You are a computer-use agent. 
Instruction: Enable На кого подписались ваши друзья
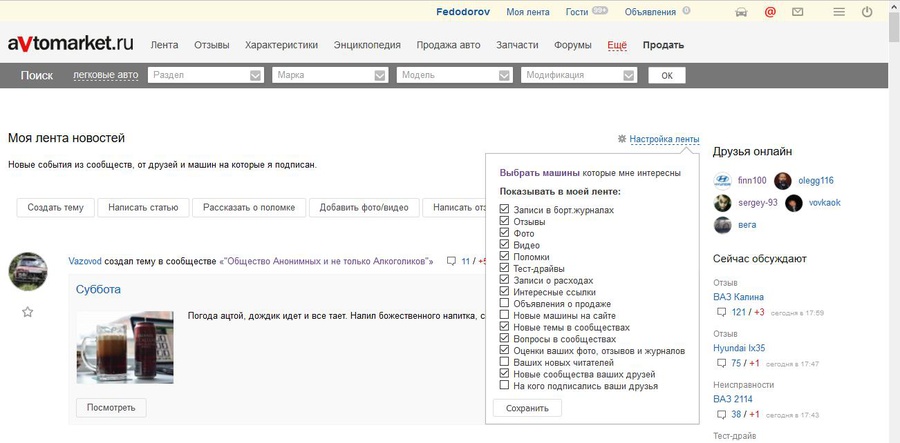click(x=504, y=386)
